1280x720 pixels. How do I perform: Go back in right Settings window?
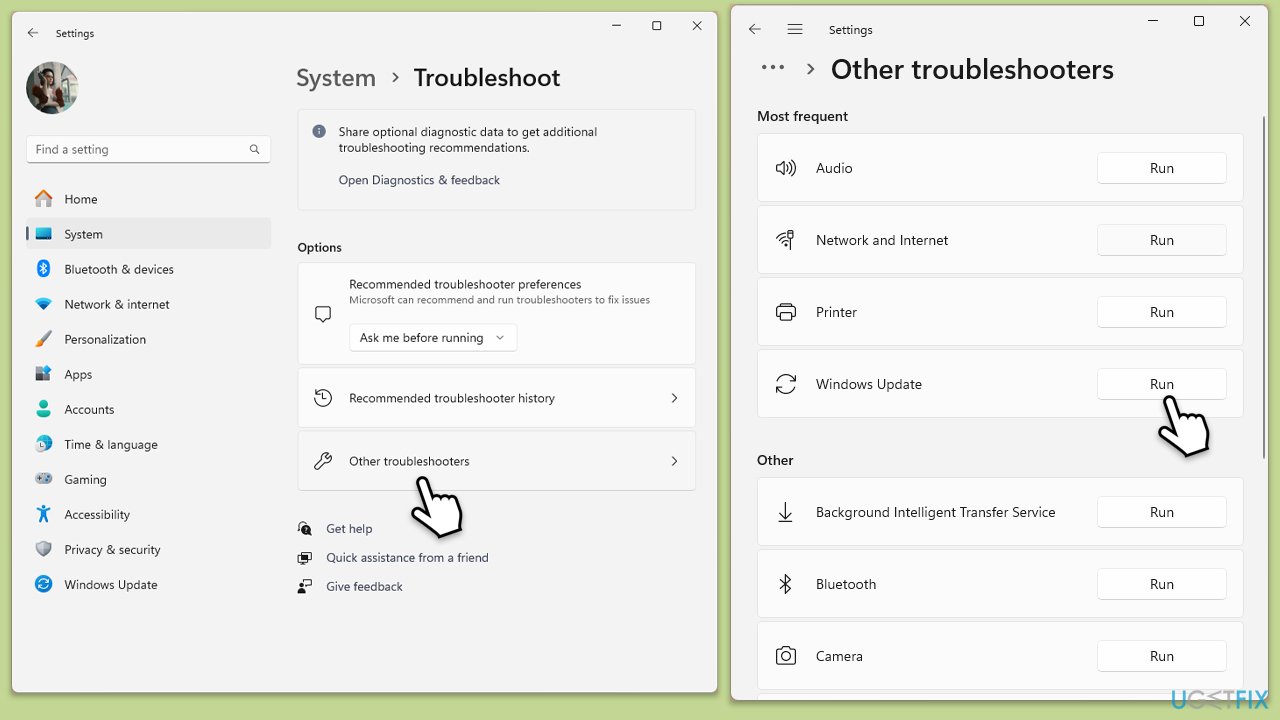755,30
